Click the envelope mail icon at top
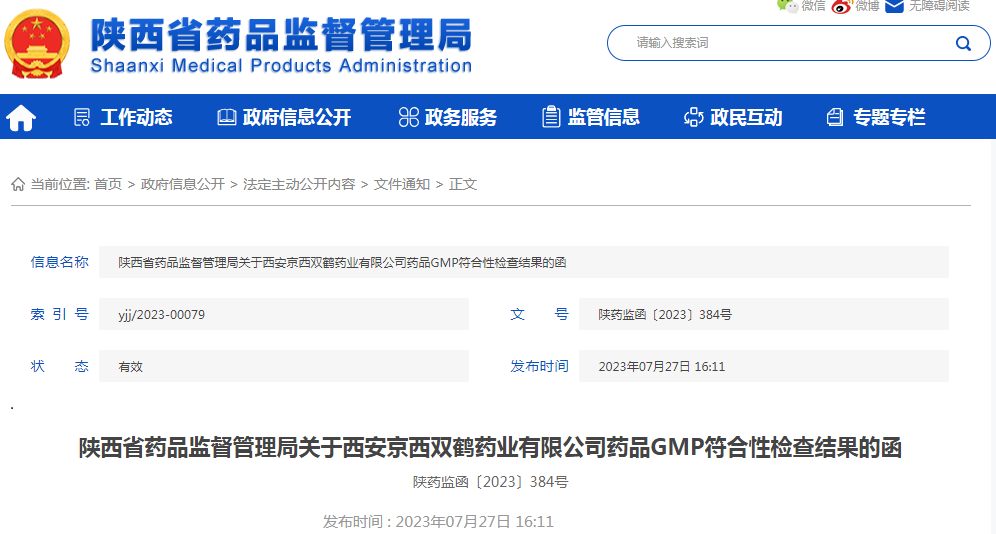This screenshot has height=534, width=996. (x=894, y=6)
